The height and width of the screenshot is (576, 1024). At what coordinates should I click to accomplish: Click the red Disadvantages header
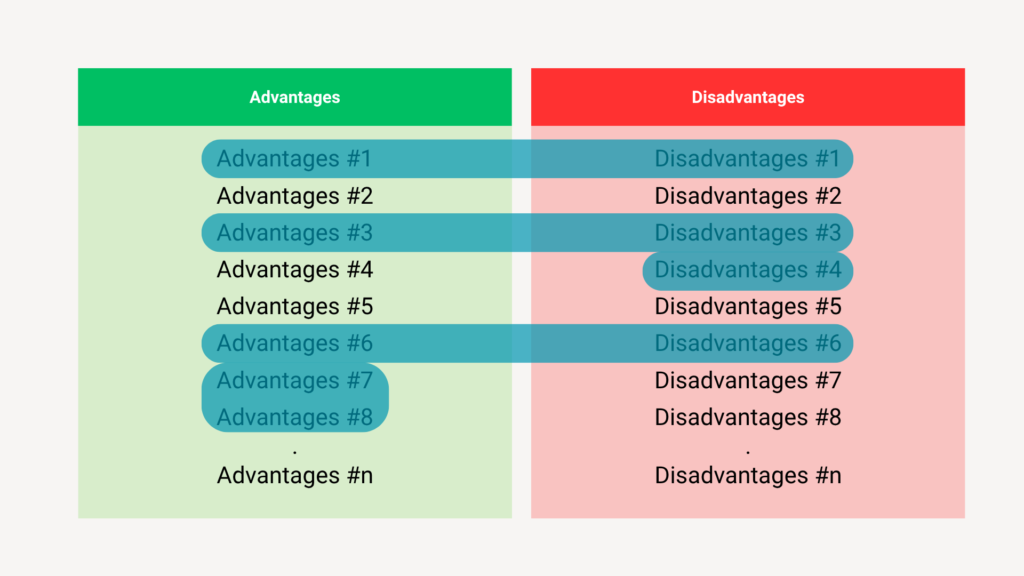748,97
